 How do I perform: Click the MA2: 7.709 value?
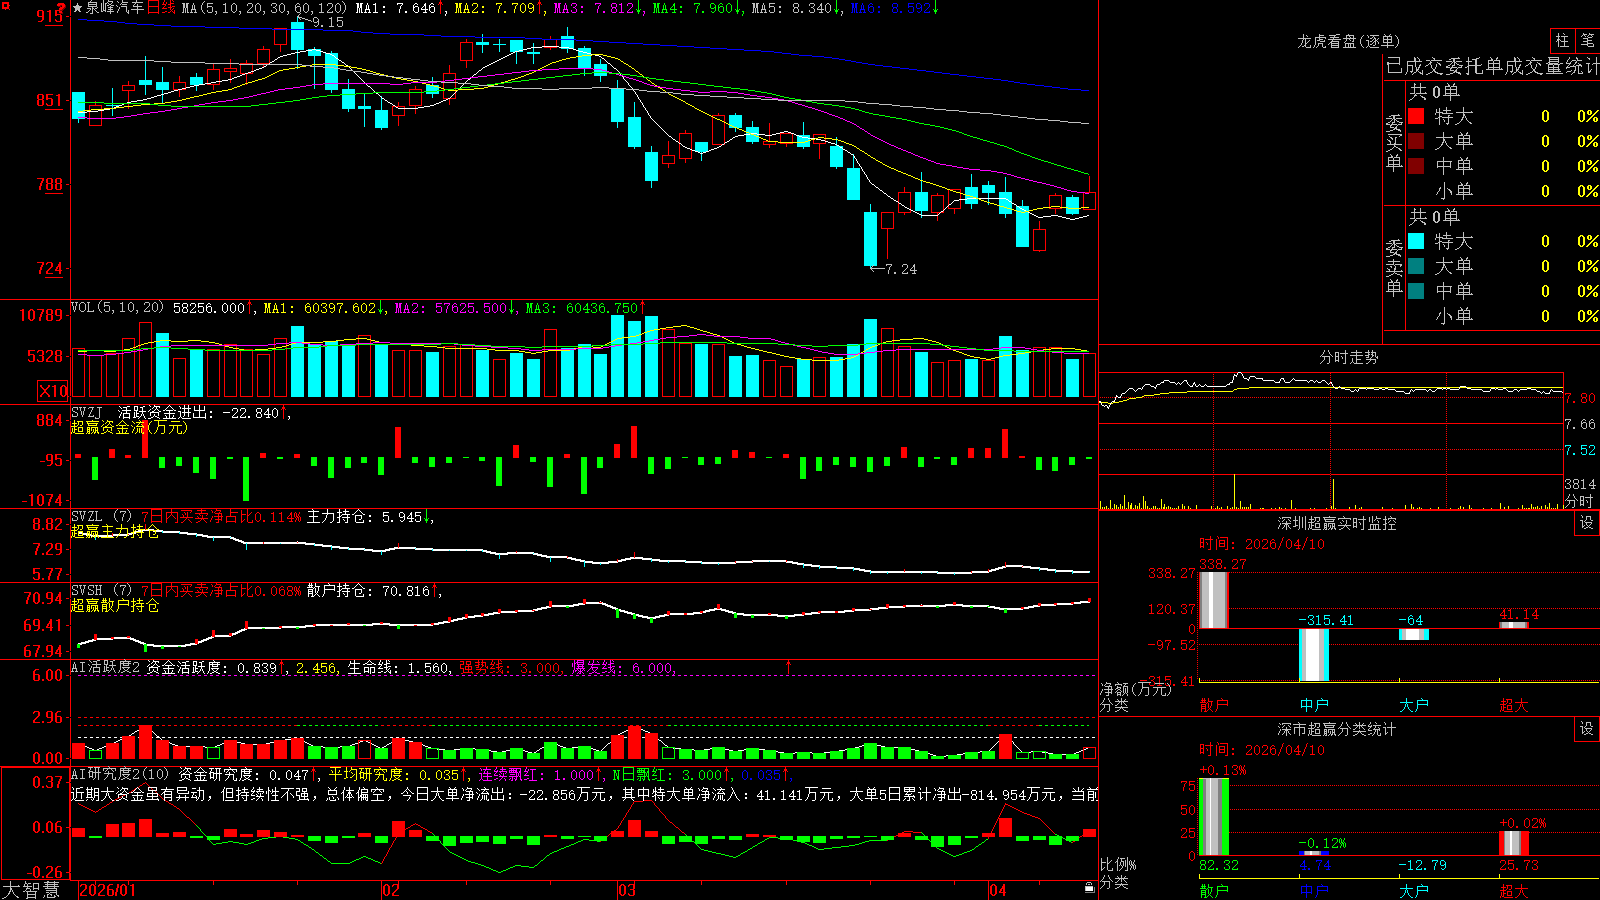click(495, 8)
